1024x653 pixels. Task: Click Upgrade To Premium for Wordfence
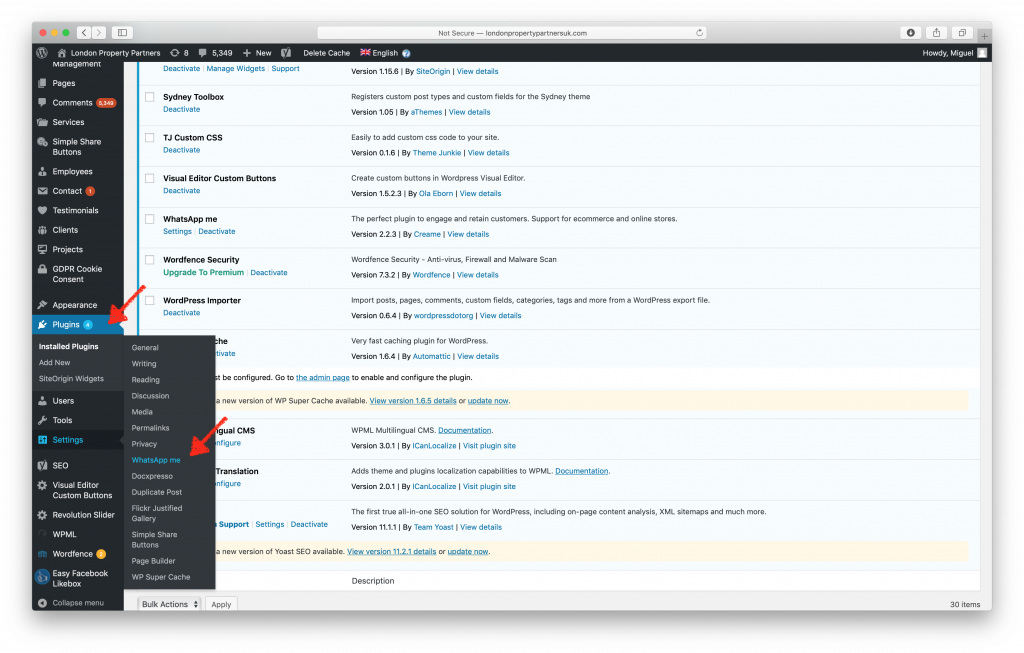pyautogui.click(x=203, y=273)
